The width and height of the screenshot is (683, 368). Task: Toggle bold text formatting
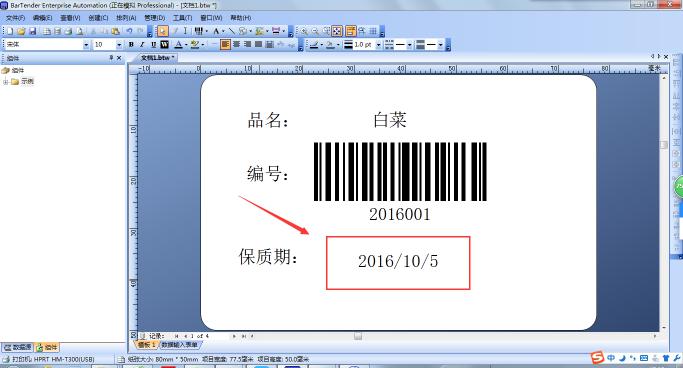pos(131,44)
